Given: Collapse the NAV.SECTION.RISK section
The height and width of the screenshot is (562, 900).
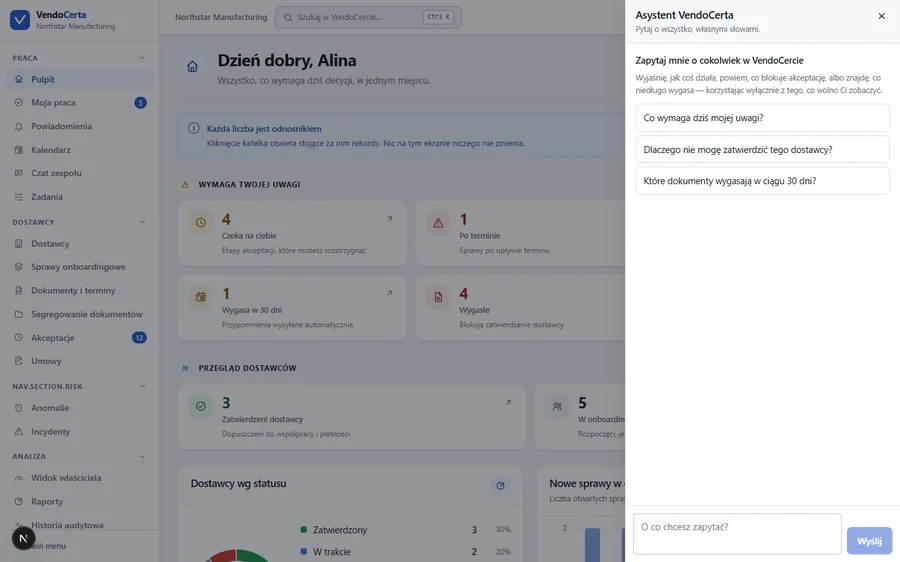Looking at the screenshot, I should (x=142, y=386).
